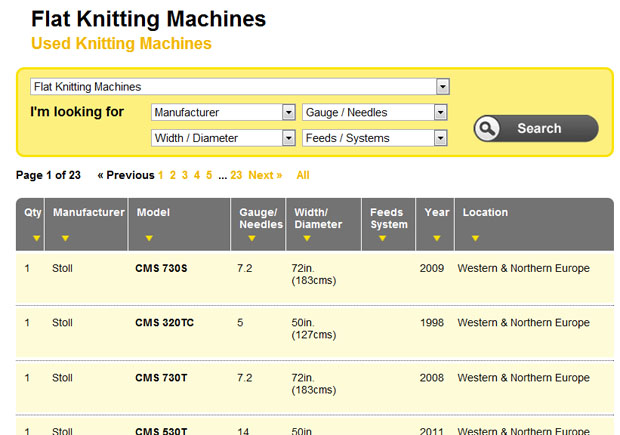Click the Flat Knitting Machines heading
This screenshot has height=435, width=620.
pos(149,19)
